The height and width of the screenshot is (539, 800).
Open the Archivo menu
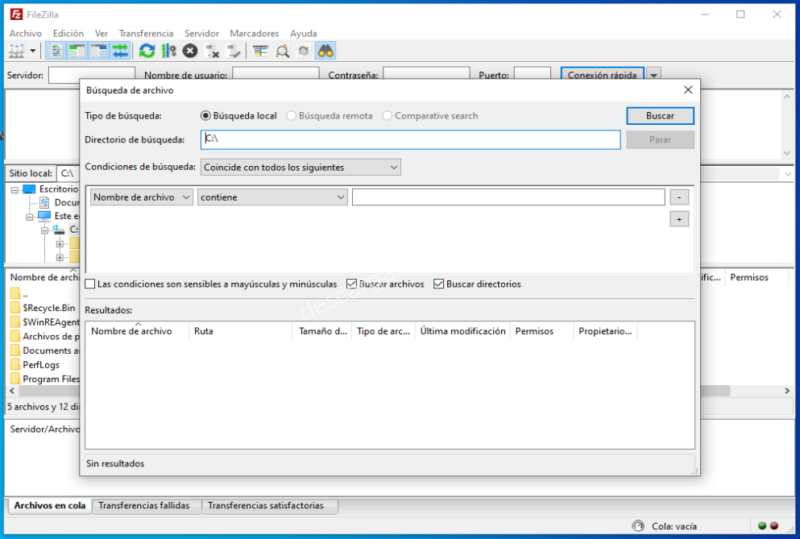click(x=26, y=33)
